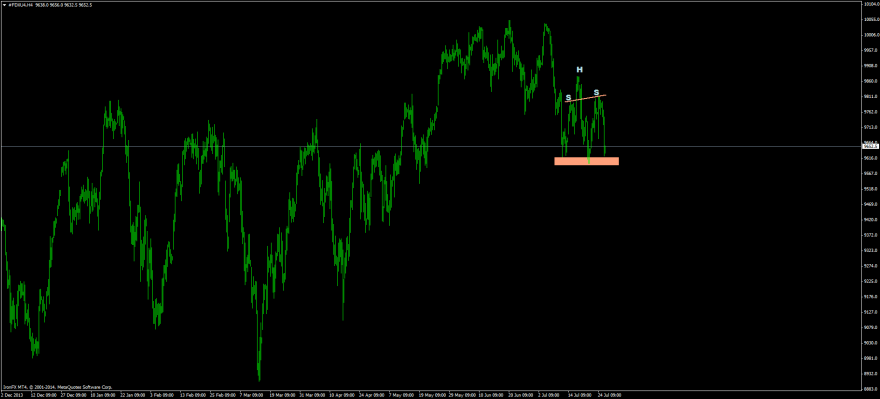880x399 pixels.
Task: Click the 9908.0 price scale label
Action: click(870, 65)
